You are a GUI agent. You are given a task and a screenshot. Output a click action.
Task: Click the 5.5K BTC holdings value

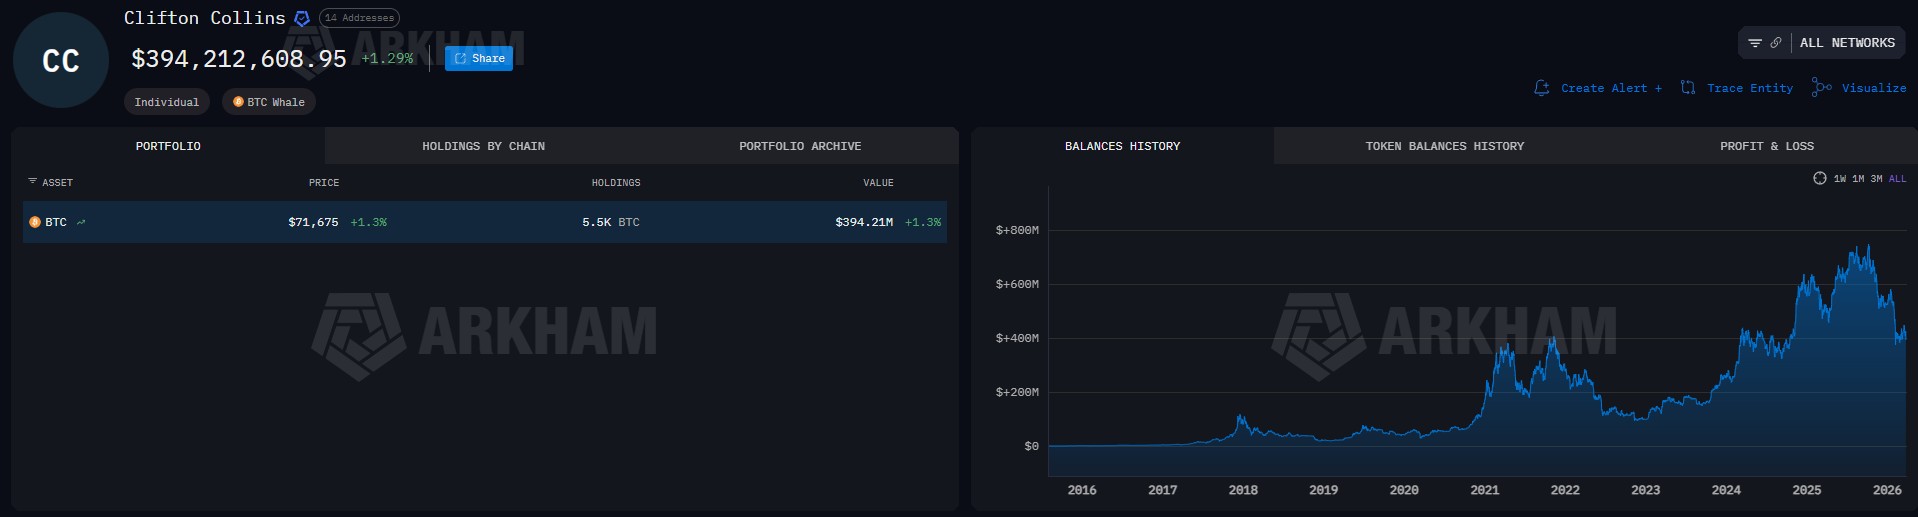pos(611,222)
